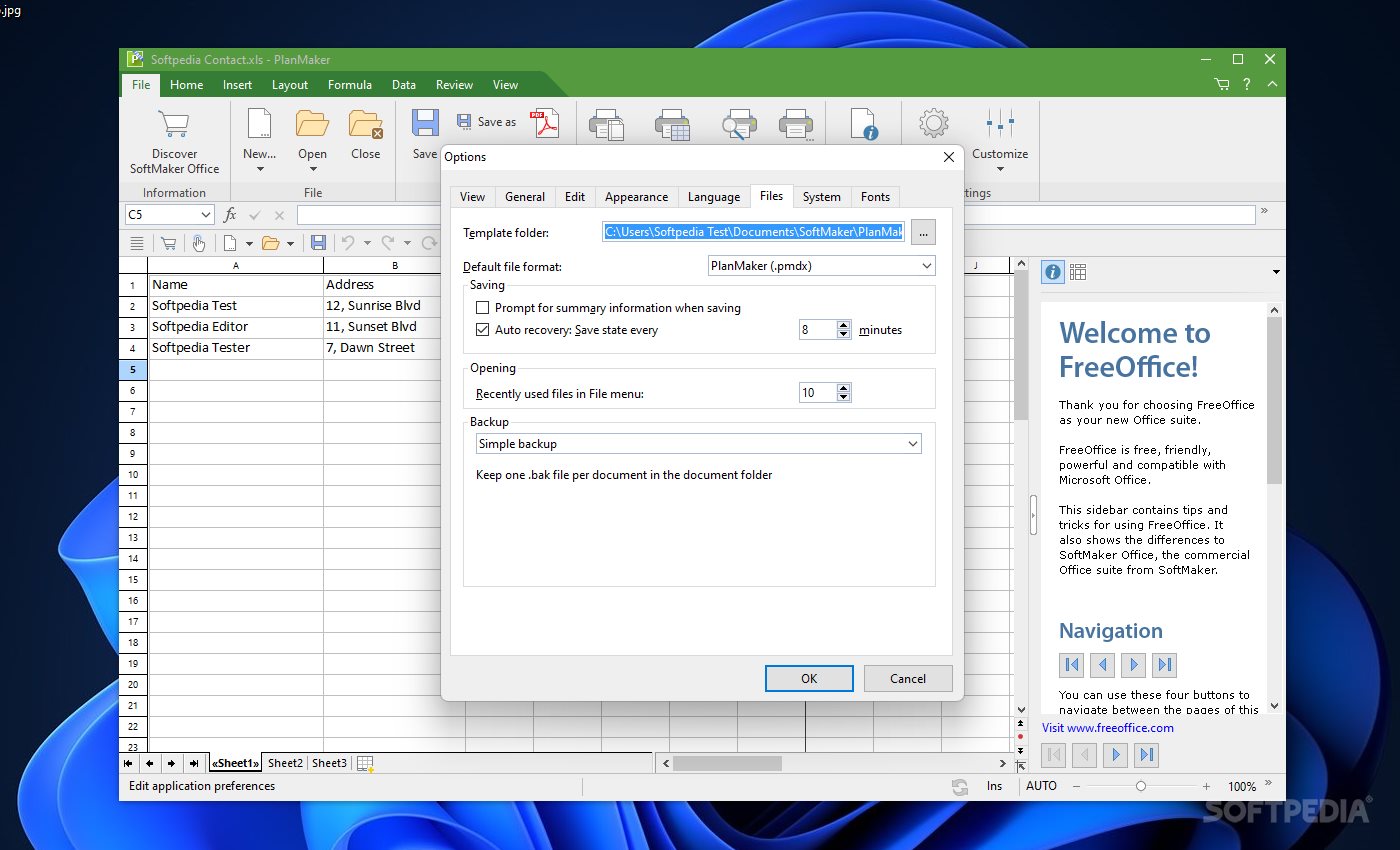Open the cell reference C5 name box dropdown

click(206, 215)
